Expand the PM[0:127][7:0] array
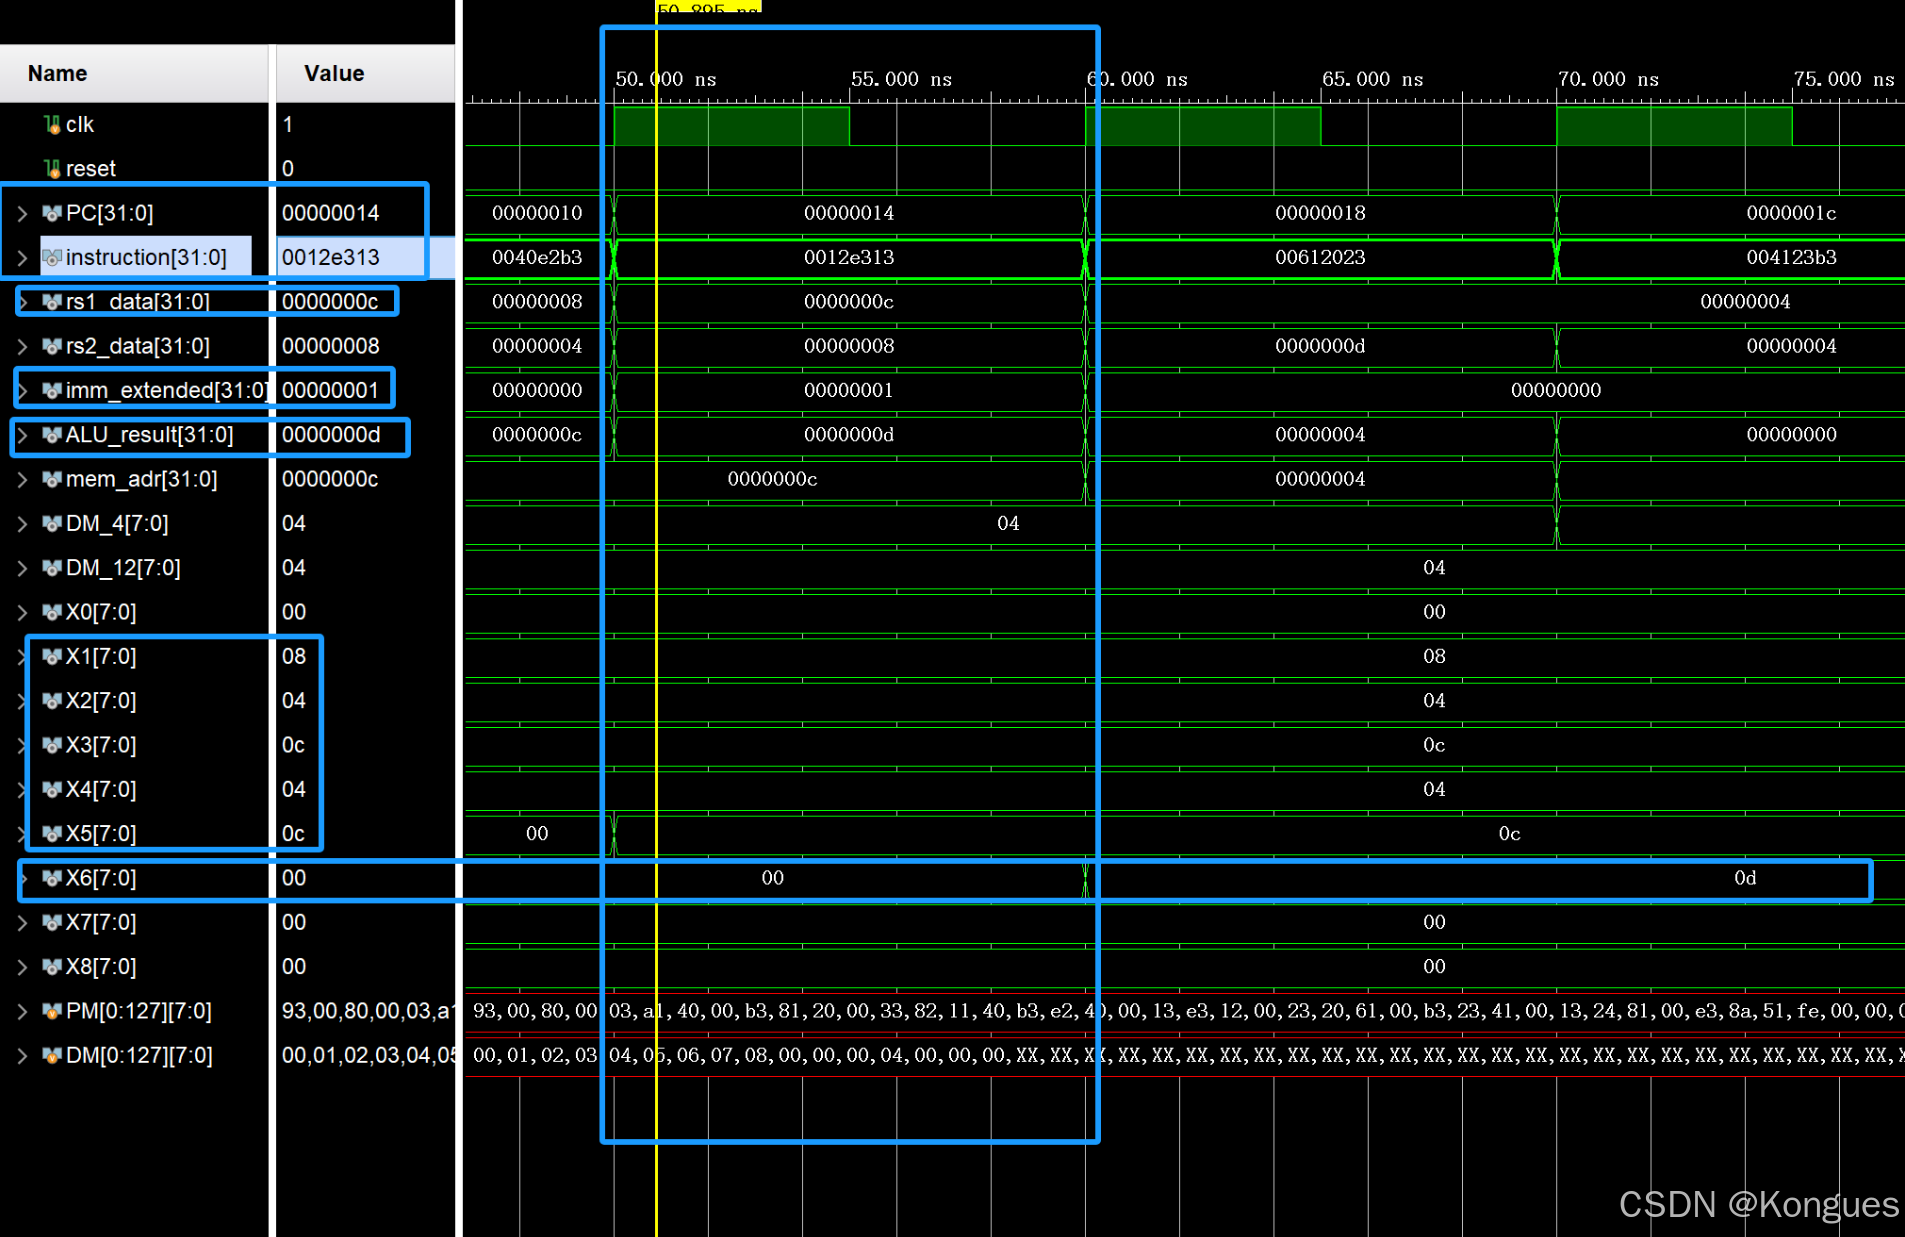The height and width of the screenshot is (1237, 1905). point(22,1011)
